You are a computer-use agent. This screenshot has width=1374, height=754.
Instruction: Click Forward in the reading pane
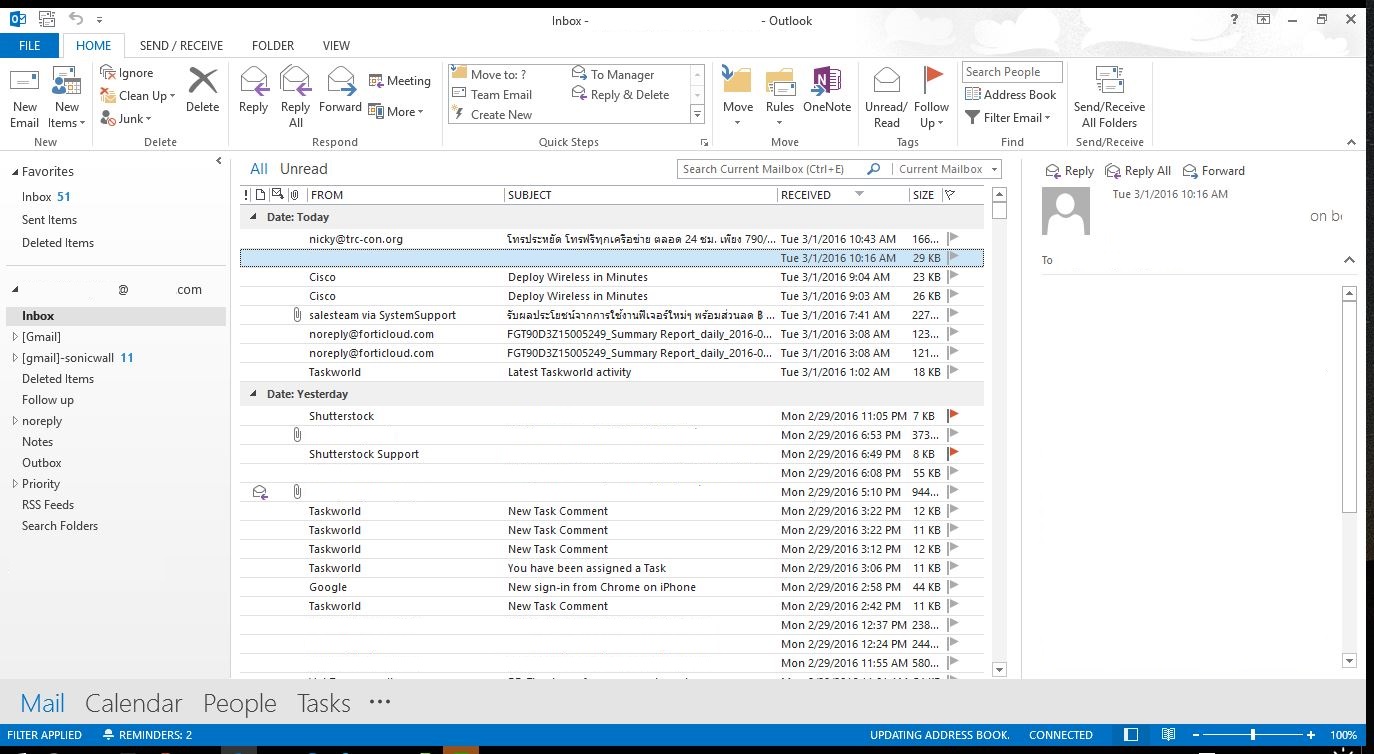(1214, 171)
